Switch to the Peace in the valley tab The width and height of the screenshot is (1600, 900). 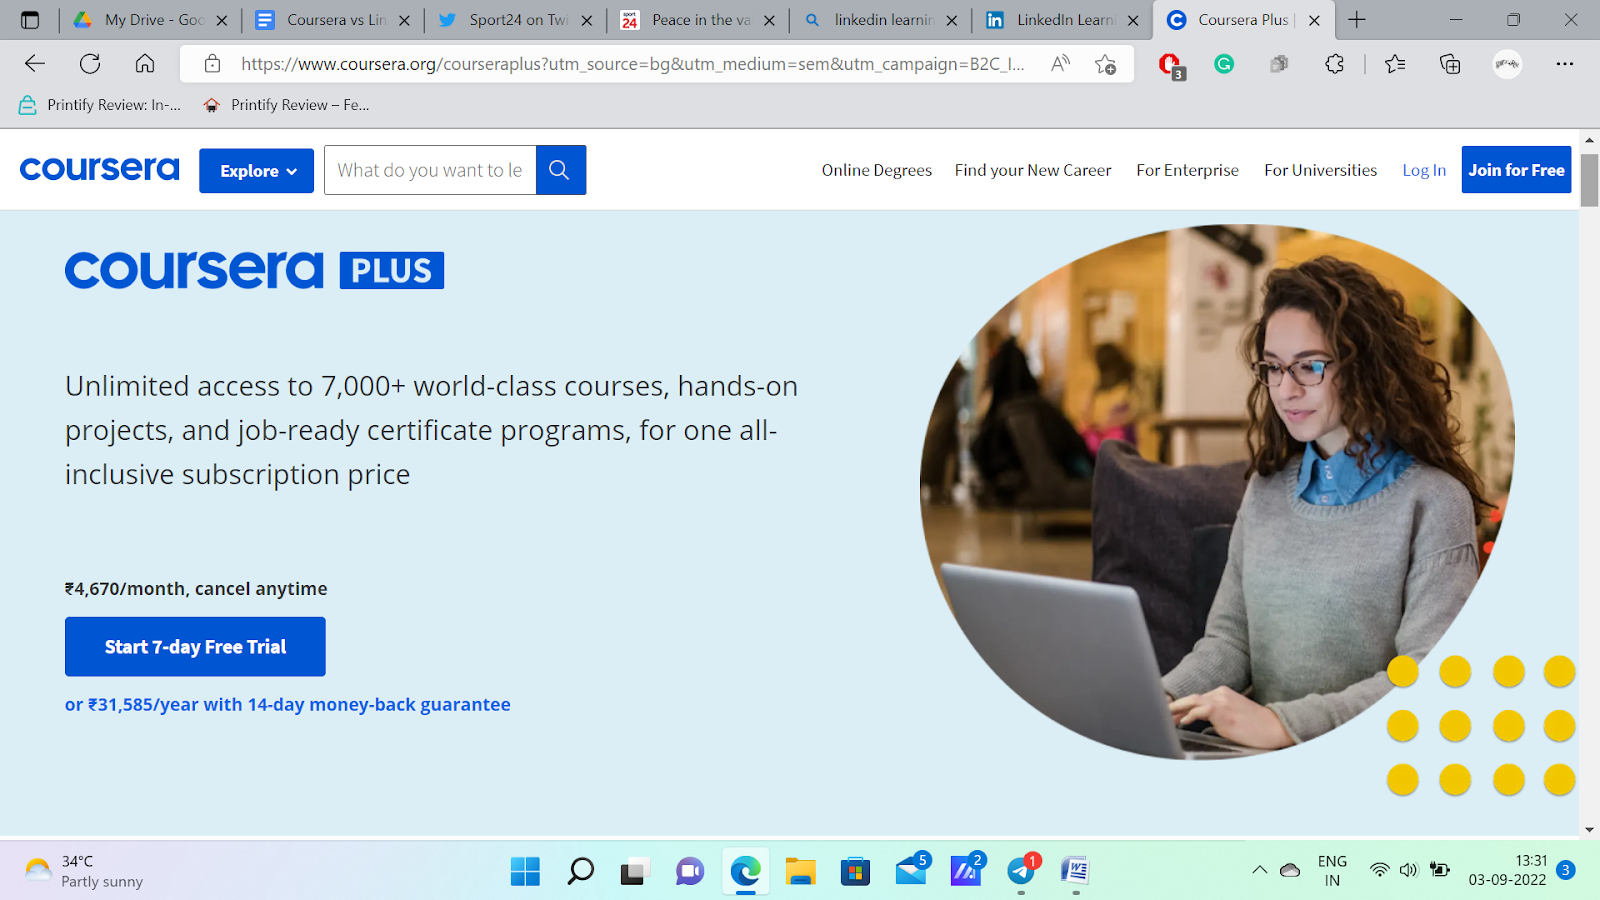698,20
